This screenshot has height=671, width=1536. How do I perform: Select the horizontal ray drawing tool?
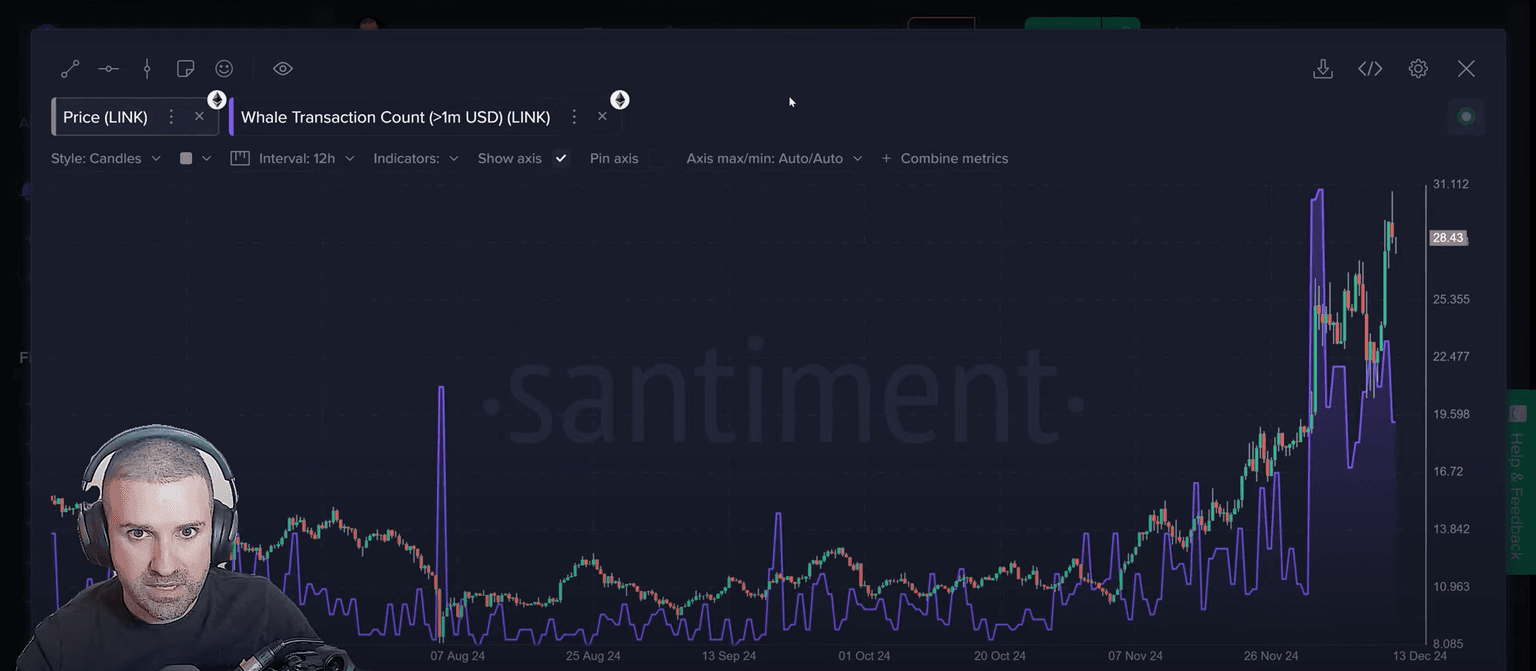(108, 69)
